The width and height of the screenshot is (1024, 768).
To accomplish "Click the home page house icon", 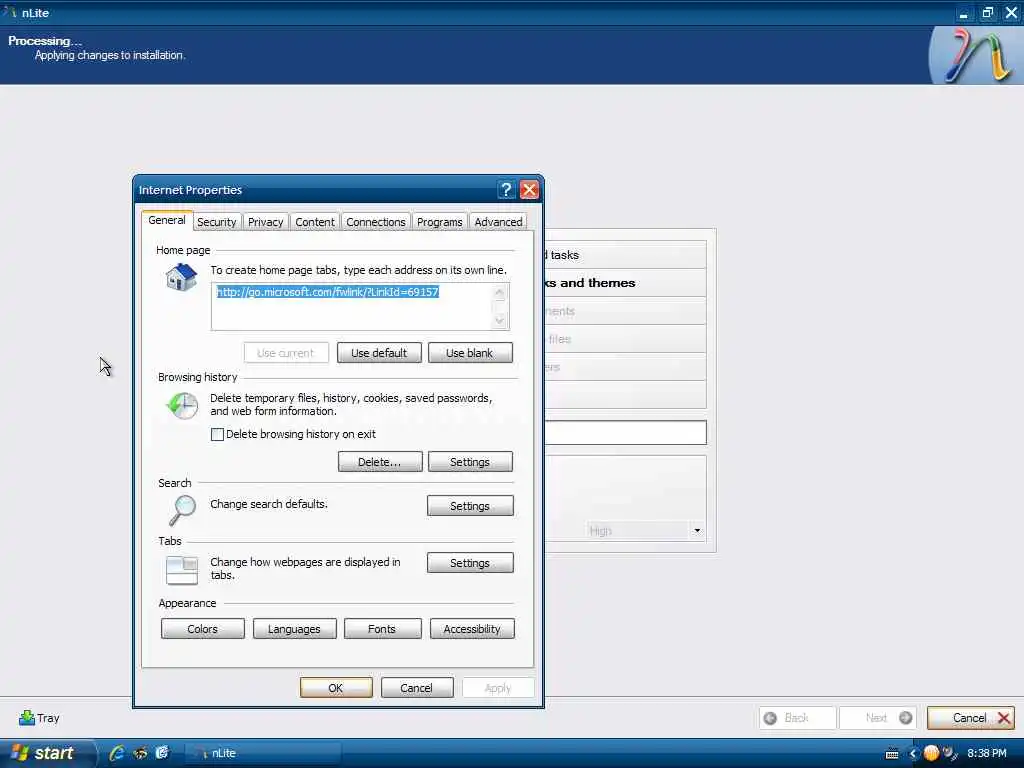I will coord(181,278).
